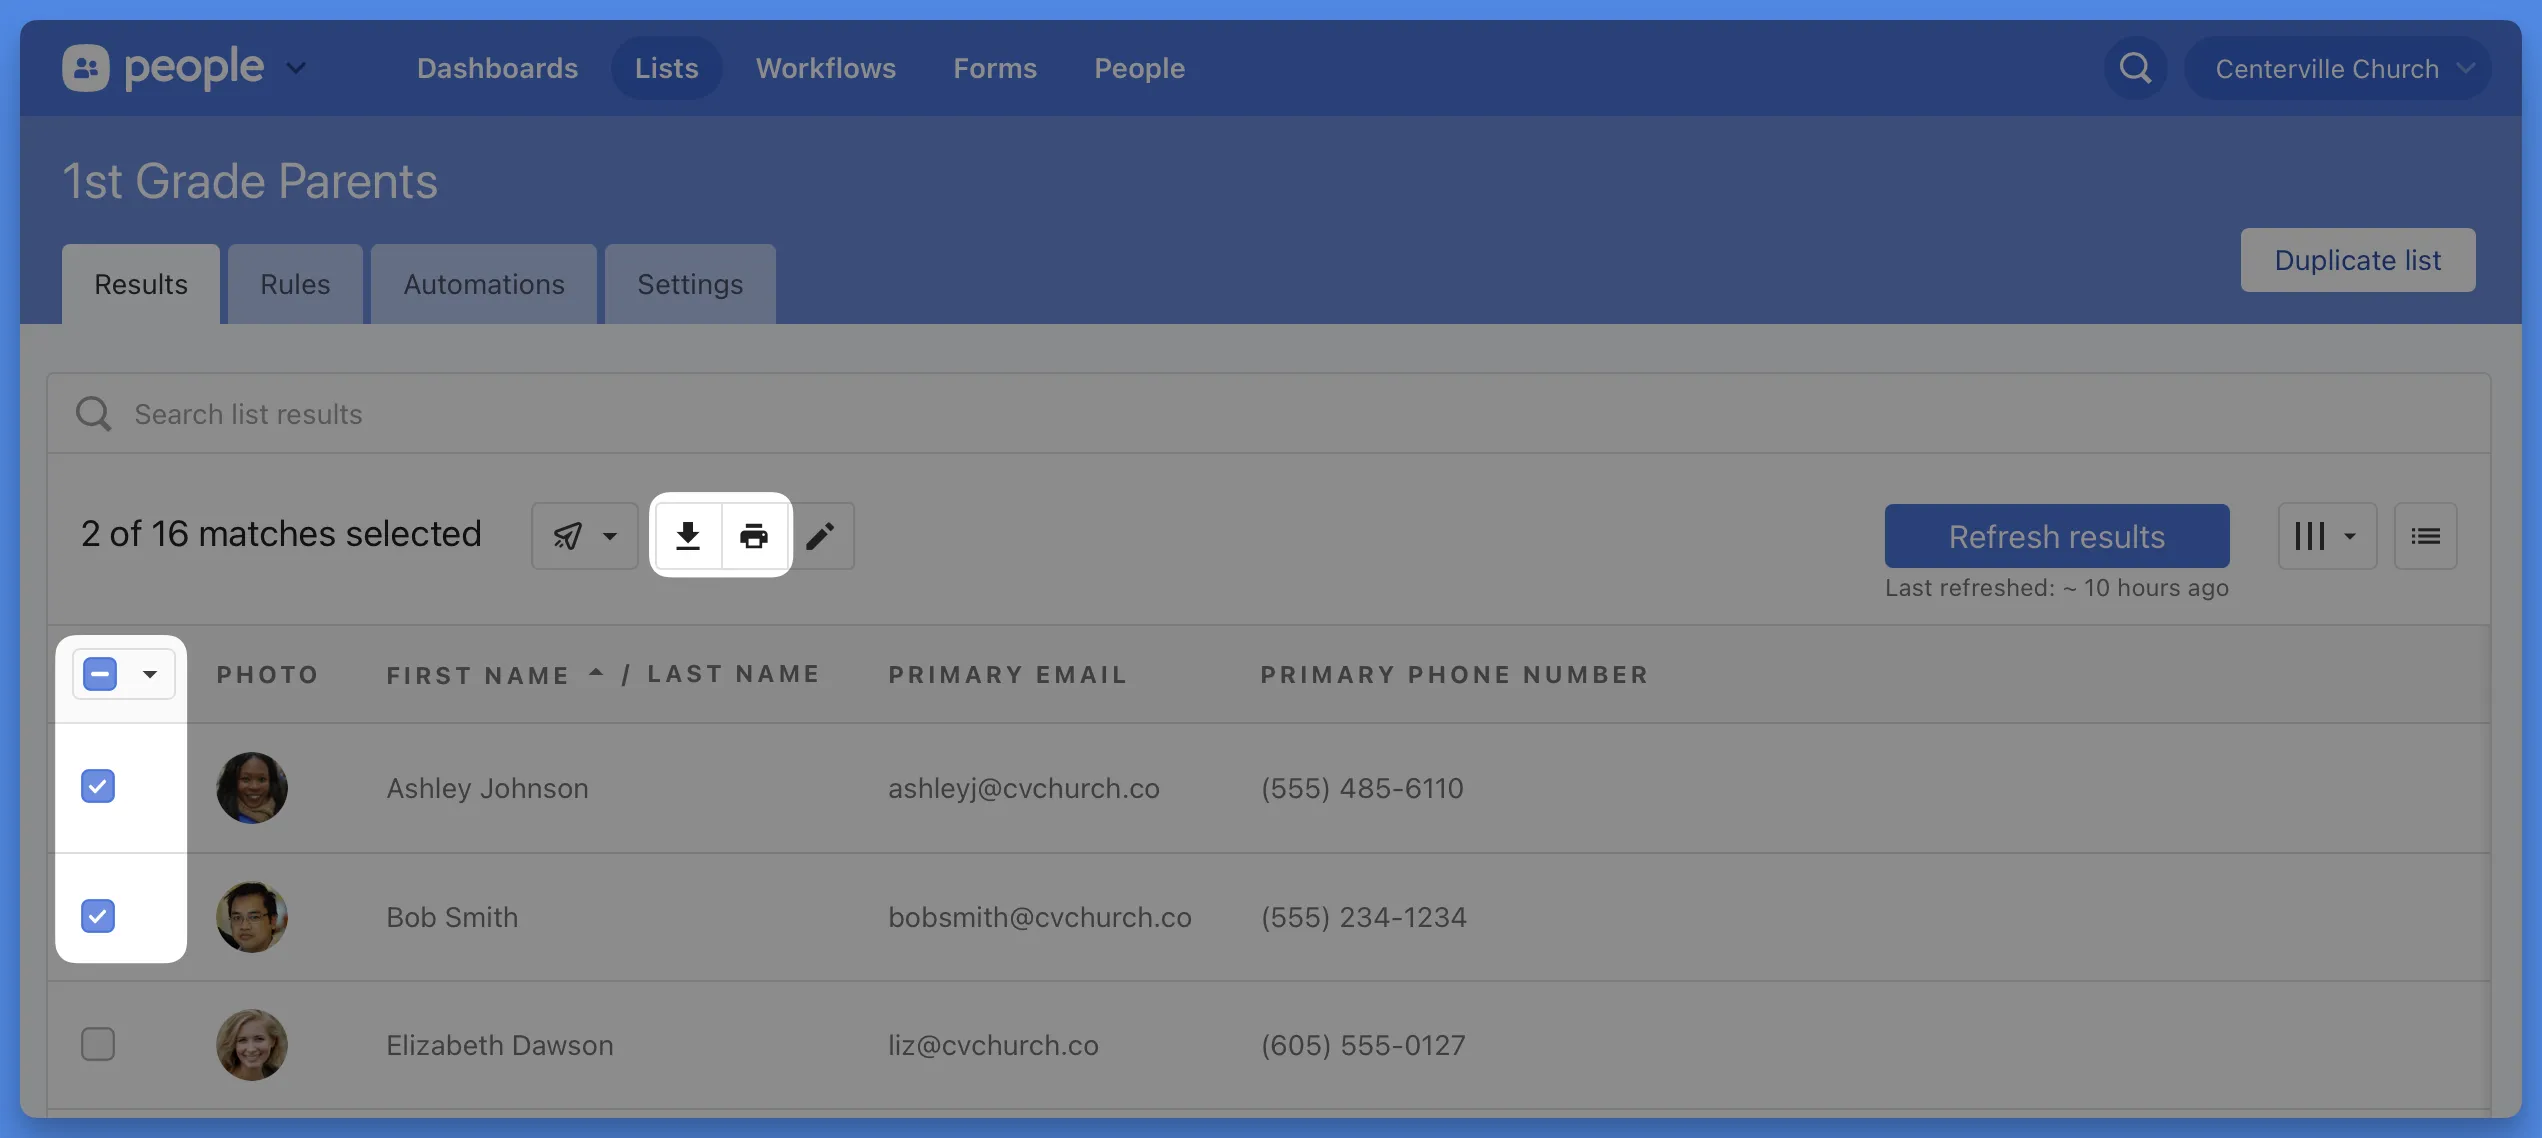Switch to the Rules tab
The image size is (2542, 1138).
click(x=295, y=284)
